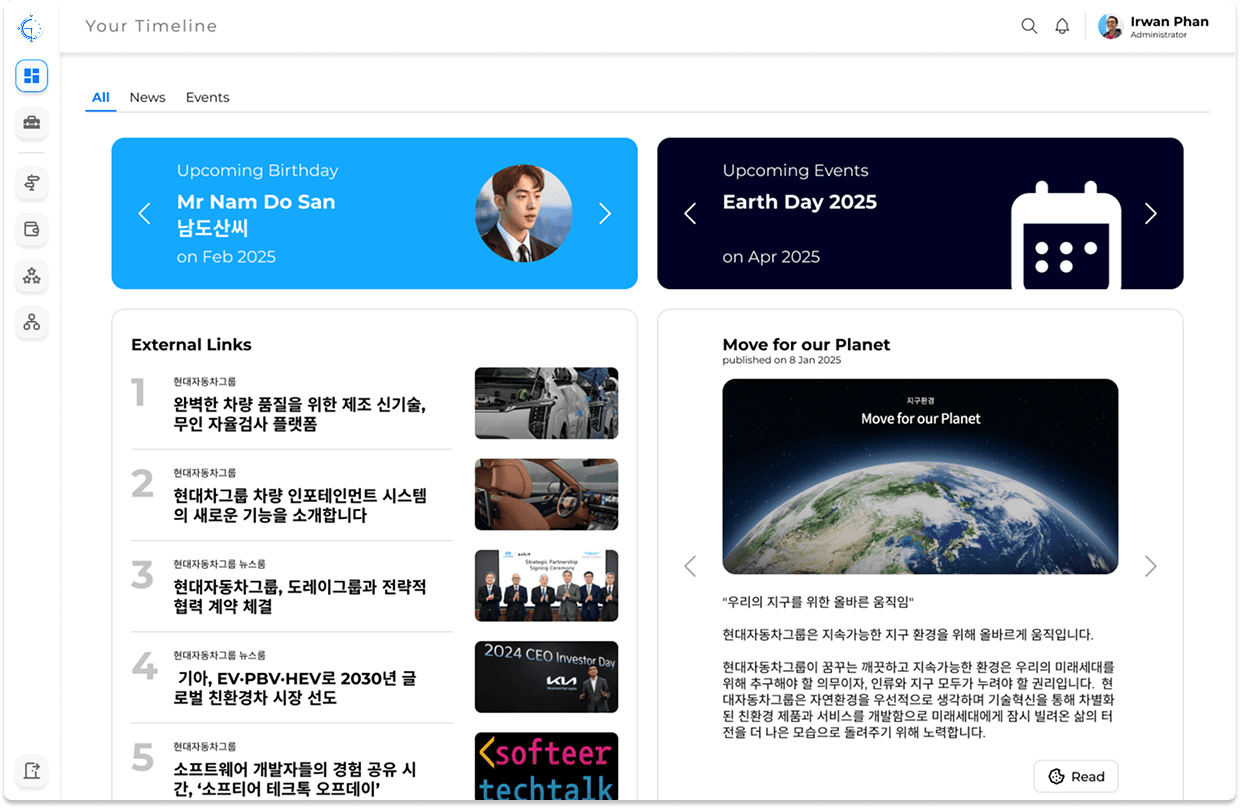This screenshot has height=808, width=1240.
Task: Go to previous article in Move for our Planet
Action: point(690,566)
